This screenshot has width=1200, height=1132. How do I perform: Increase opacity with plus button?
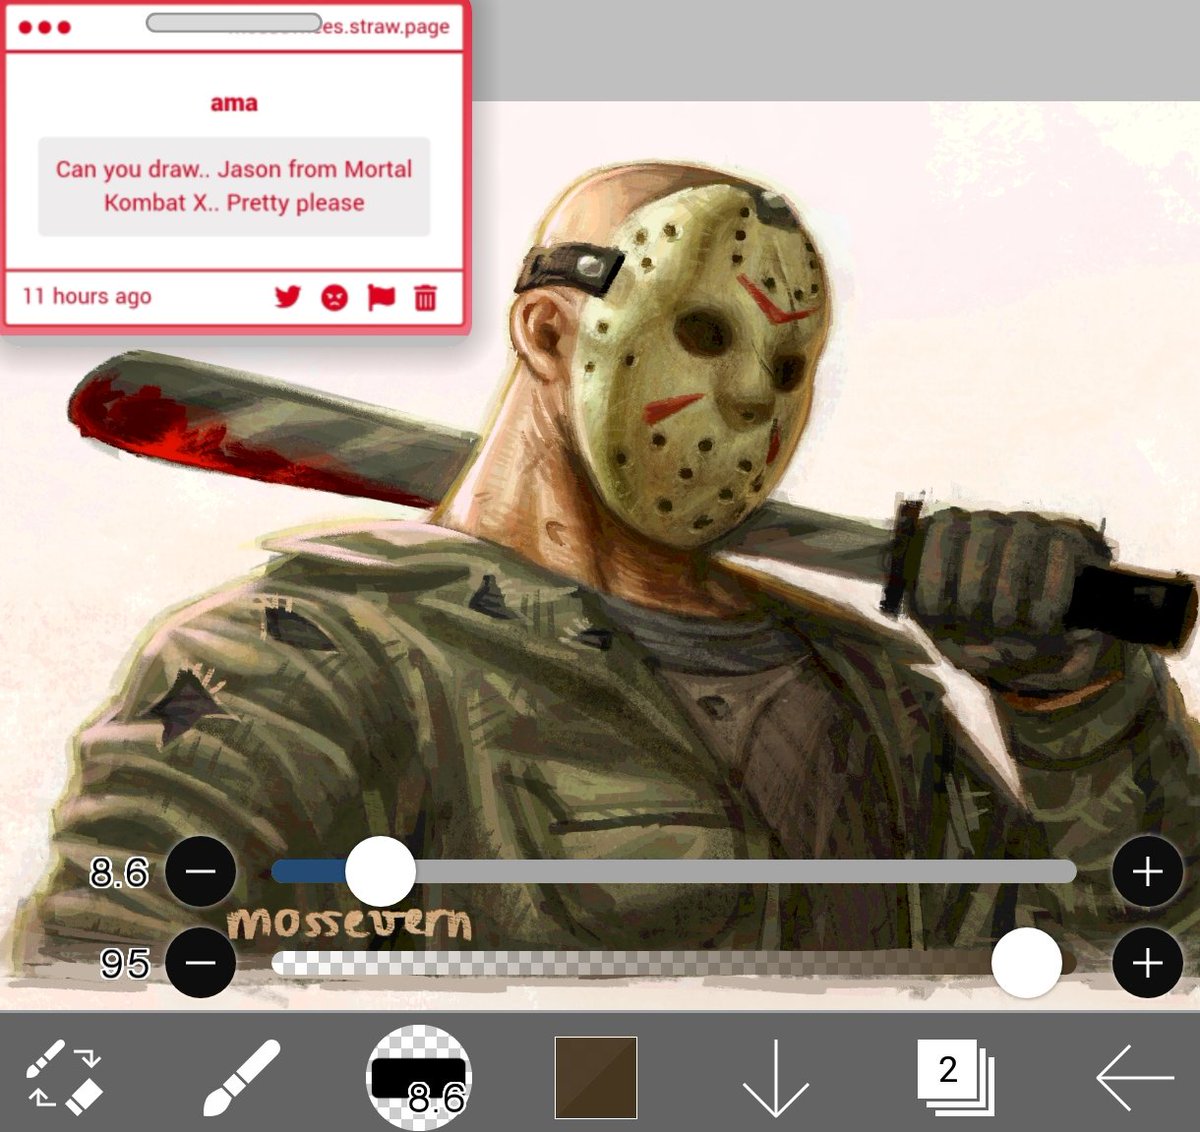click(1147, 962)
